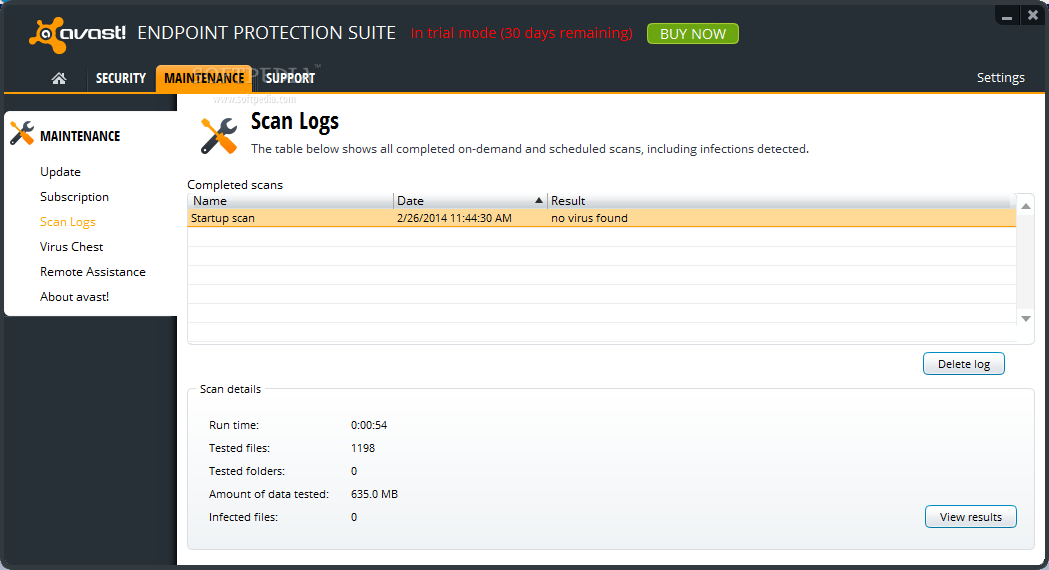Viewport: 1049px width, 570px height.
Task: Click the View results button
Action: point(971,516)
